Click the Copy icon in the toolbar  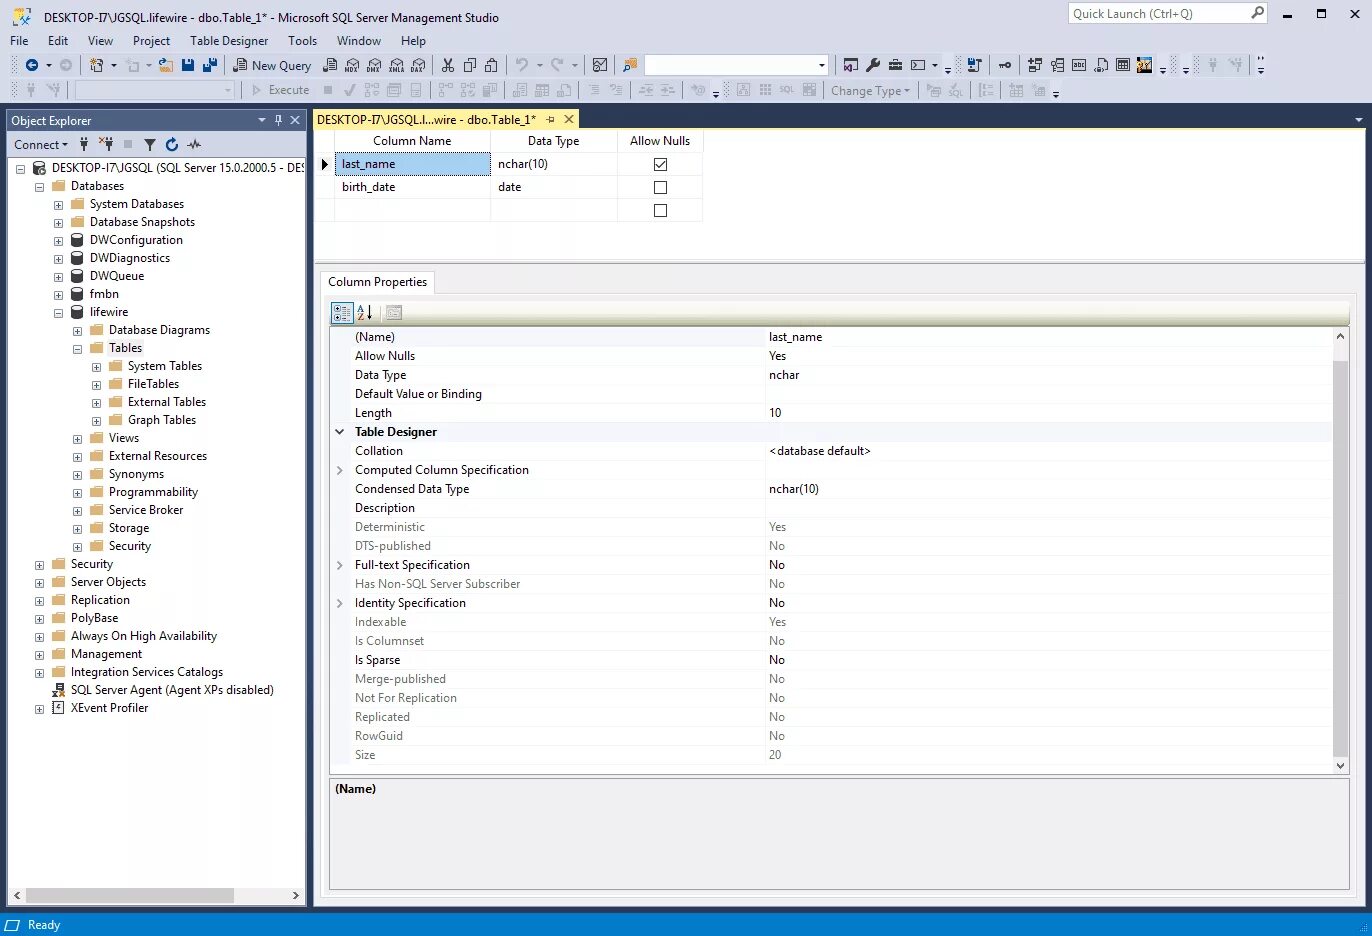point(470,65)
